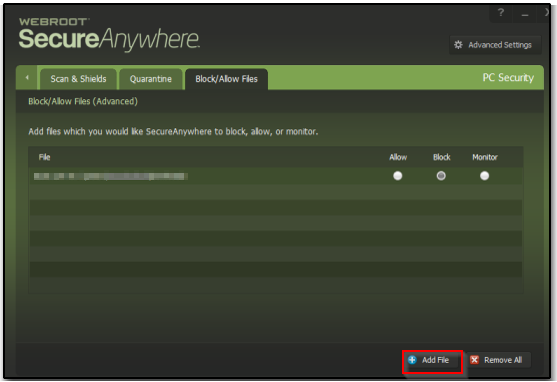Click the Monitor column header
The width and height of the screenshot is (557, 382).
tap(485, 157)
